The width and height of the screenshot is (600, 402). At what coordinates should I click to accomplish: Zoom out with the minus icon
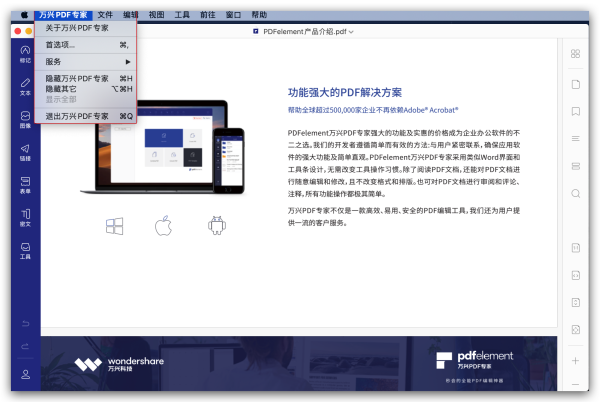tap(575, 384)
